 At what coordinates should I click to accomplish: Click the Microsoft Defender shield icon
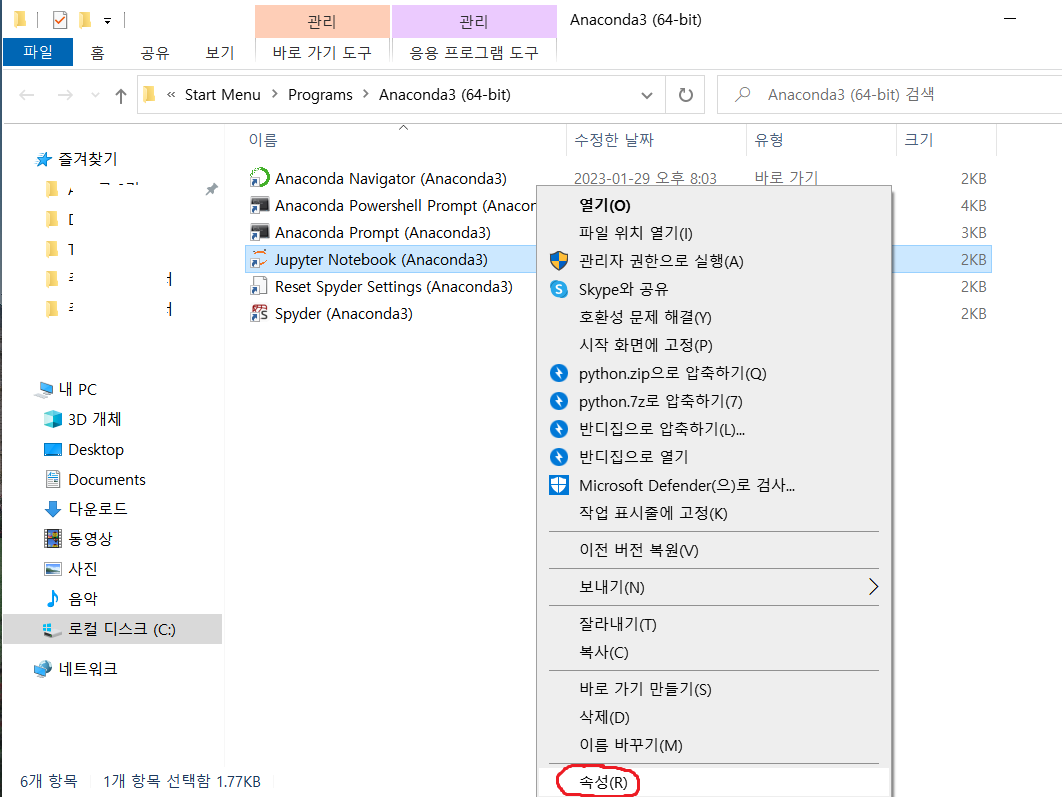point(559,485)
